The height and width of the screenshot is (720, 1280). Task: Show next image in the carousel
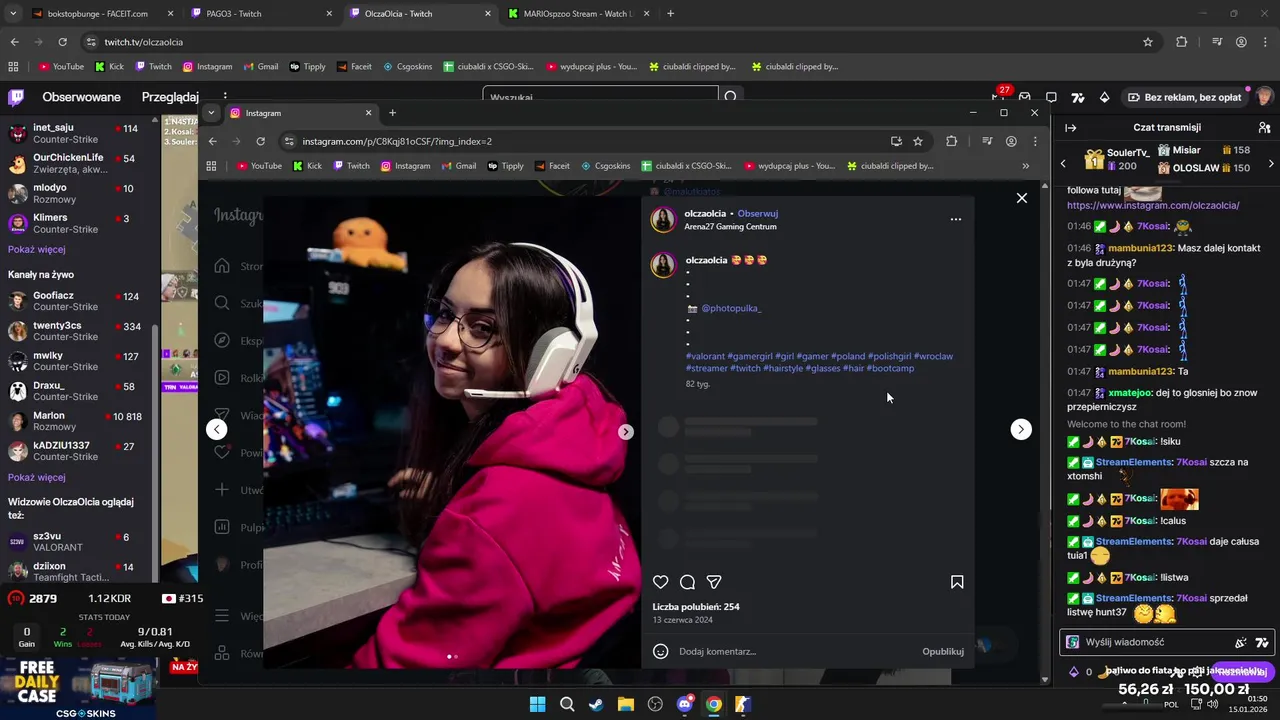[625, 432]
